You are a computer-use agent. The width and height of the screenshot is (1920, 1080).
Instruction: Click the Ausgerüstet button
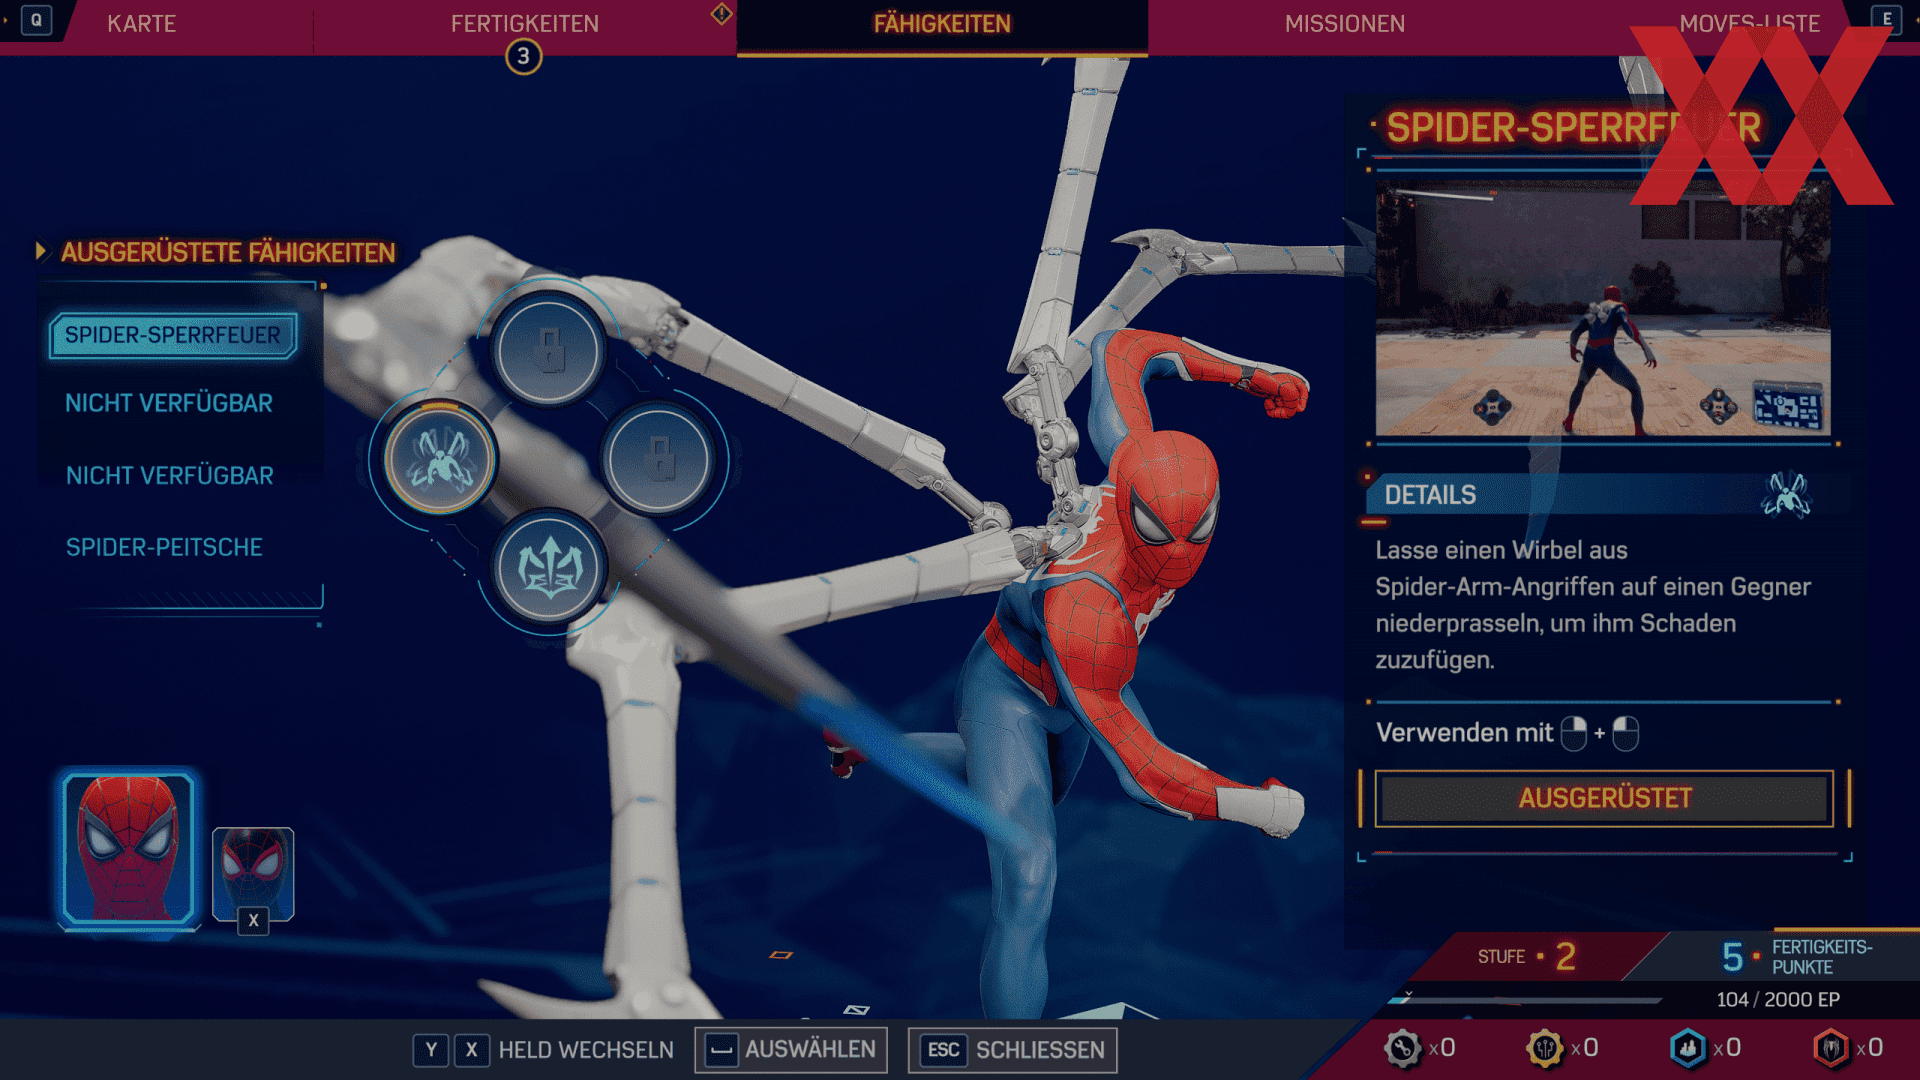click(1604, 798)
